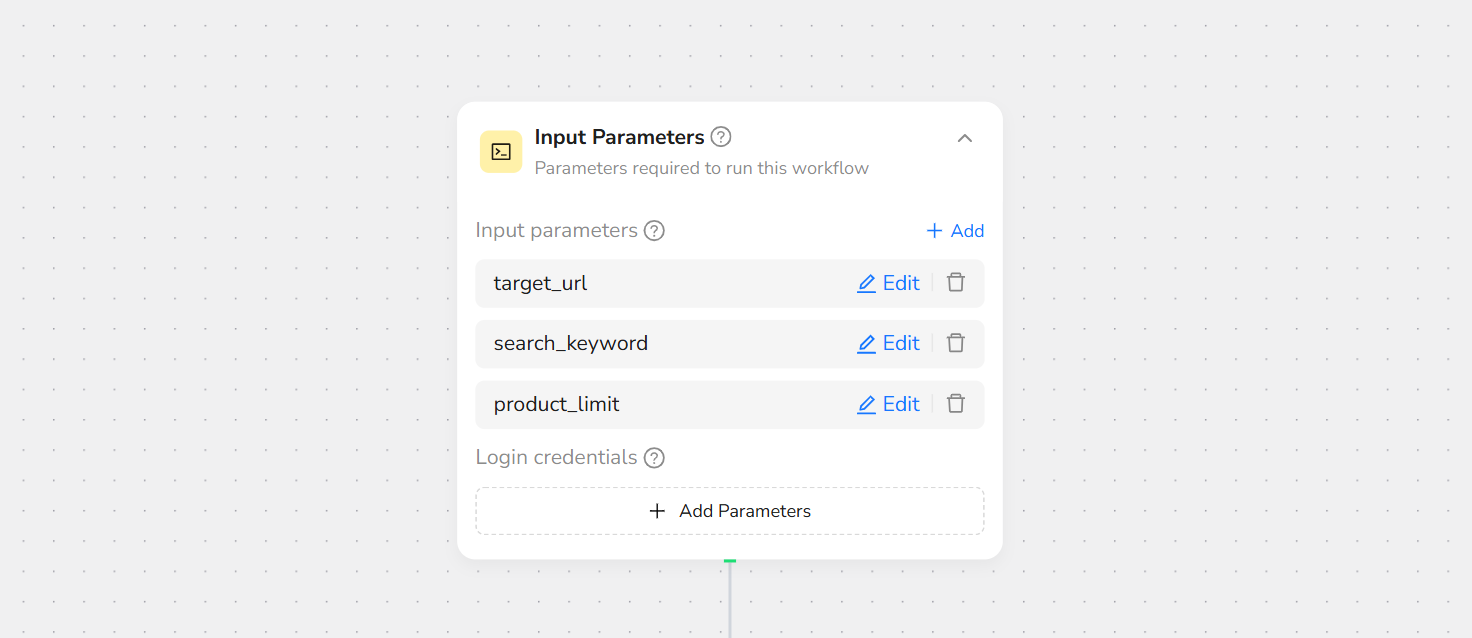Open help tooltip beside Input Parameters title
Image resolution: width=1472 pixels, height=638 pixels.
(x=721, y=137)
